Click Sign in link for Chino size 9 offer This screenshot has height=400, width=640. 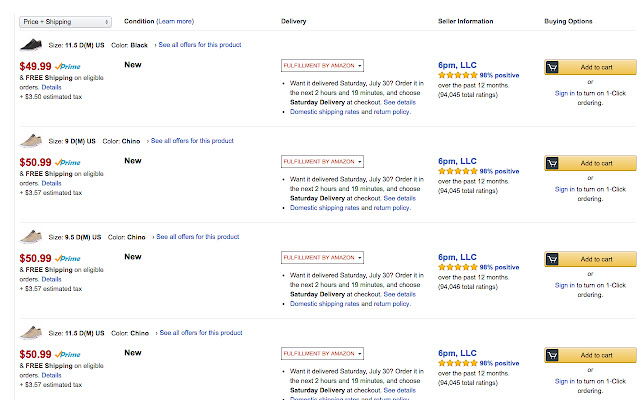click(564, 189)
